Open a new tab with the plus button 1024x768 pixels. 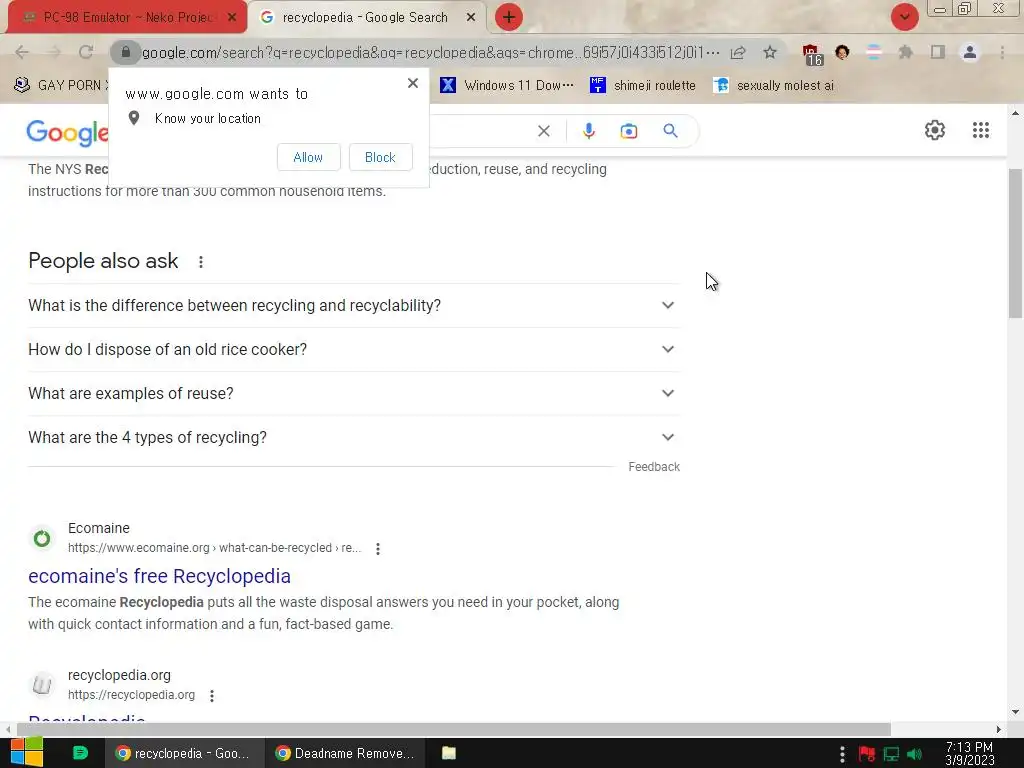[509, 17]
